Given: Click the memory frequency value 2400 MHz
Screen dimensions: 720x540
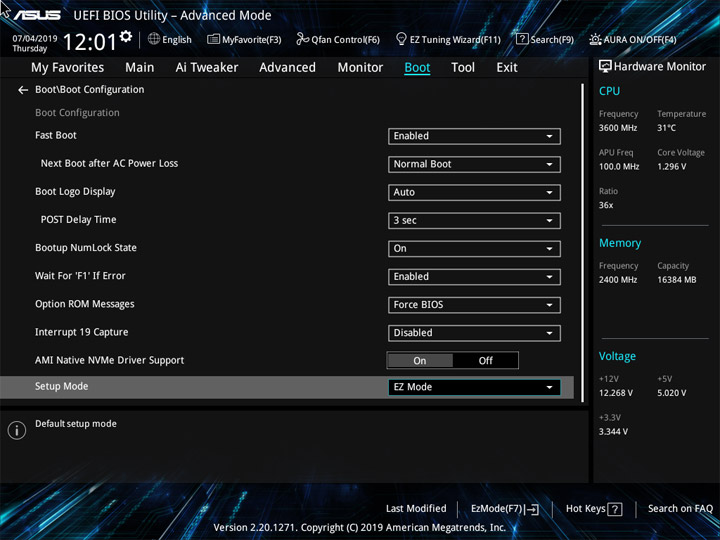Looking at the screenshot, I should click(x=618, y=279).
